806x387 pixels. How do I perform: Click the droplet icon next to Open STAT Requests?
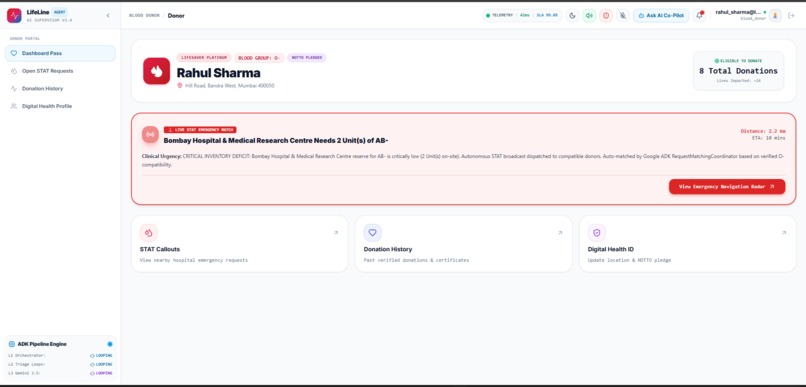pos(14,71)
